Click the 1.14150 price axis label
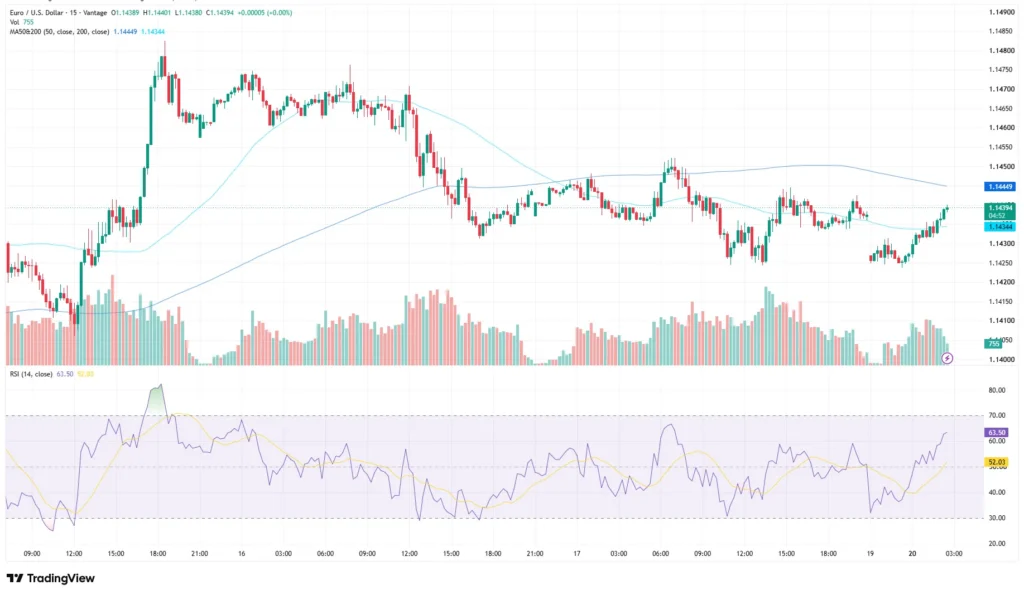The width and height of the screenshot is (1024, 595). pos(1000,301)
